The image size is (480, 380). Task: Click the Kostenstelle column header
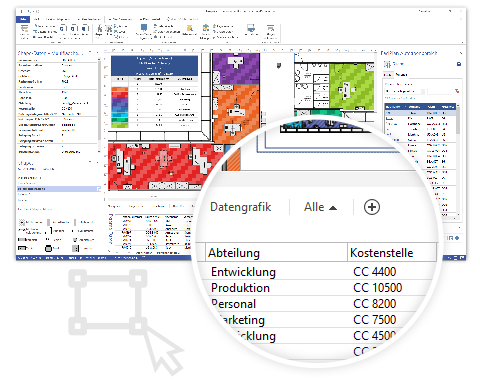click(x=392, y=253)
